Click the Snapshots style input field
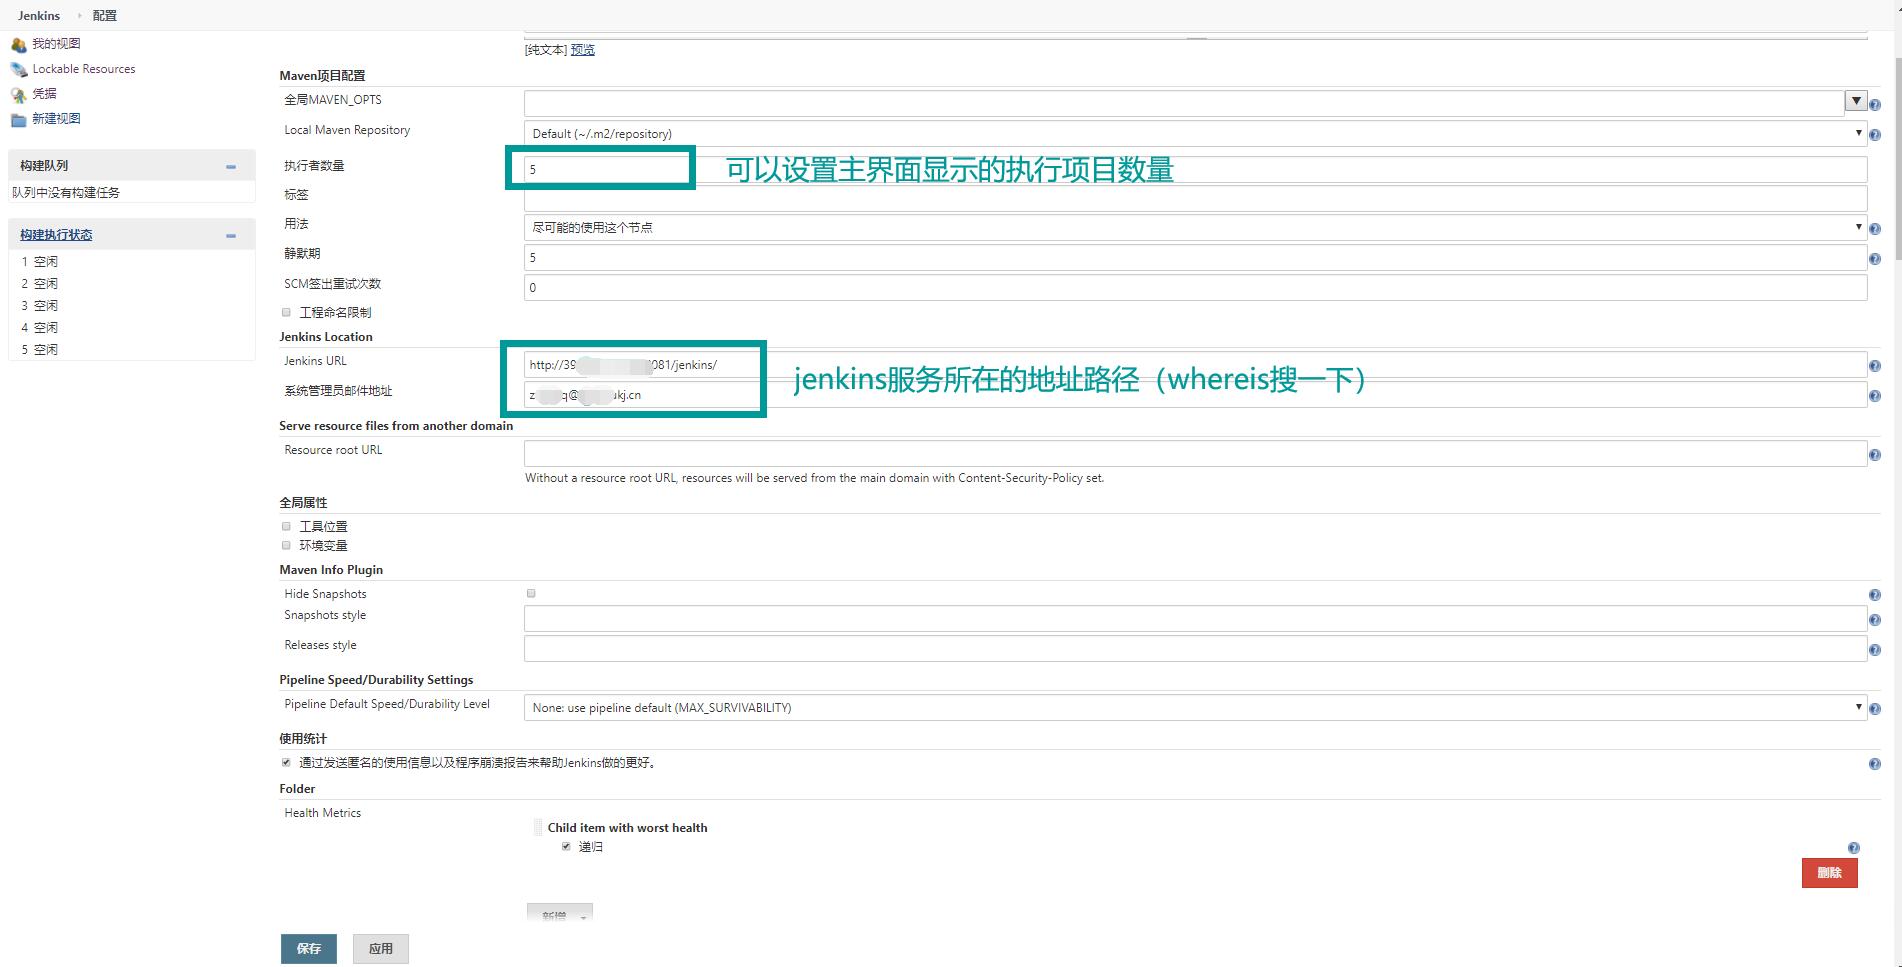This screenshot has width=1902, height=967. [1195, 619]
